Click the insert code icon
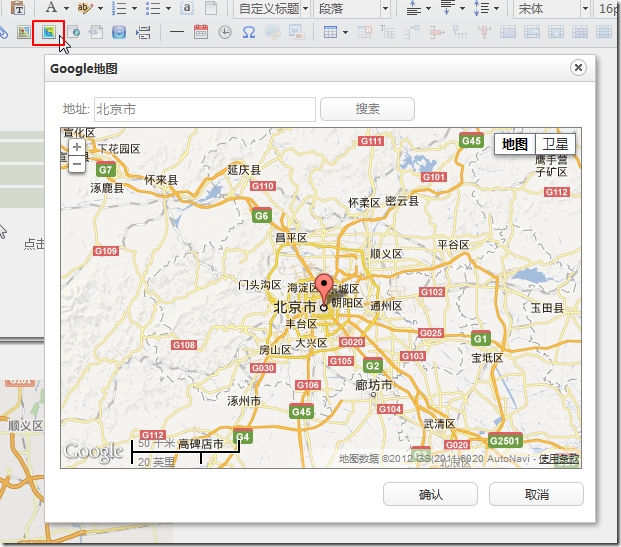 (95, 32)
